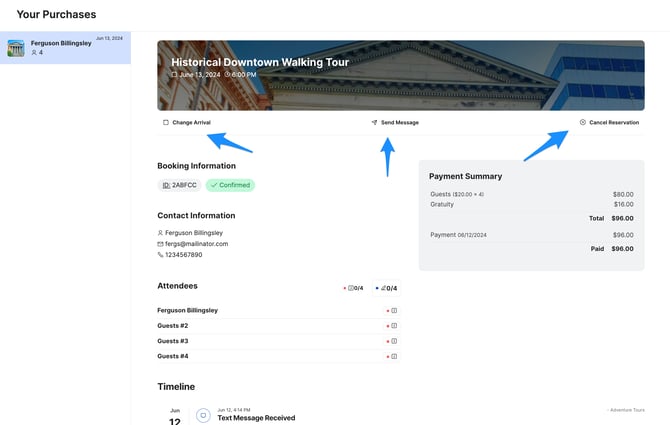Click the email fergs@mailinator.com
This screenshot has height=425, width=670.
point(197,244)
